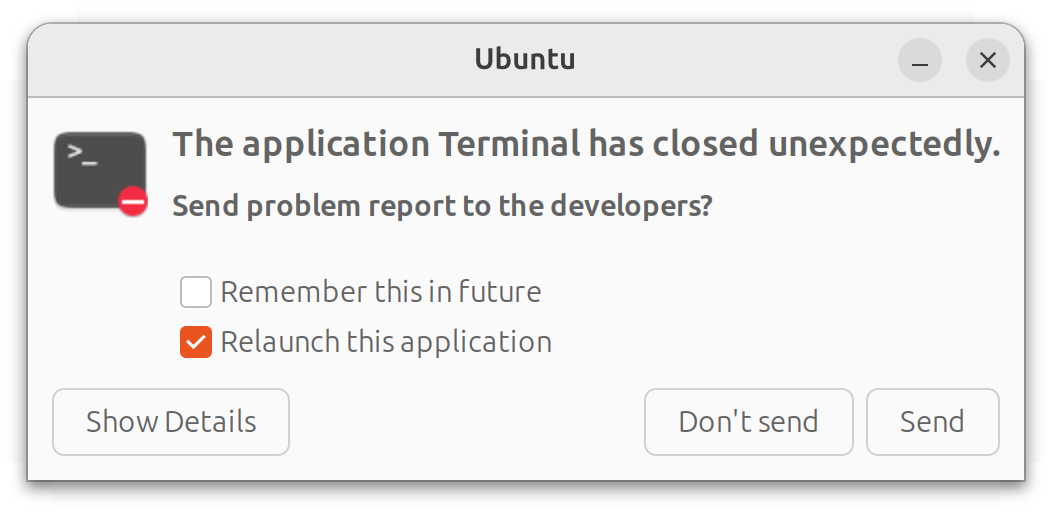Click the prompt symbol inside the Terminal icon
Image resolution: width=1052 pixels, height=514 pixels.
[x=82, y=154]
